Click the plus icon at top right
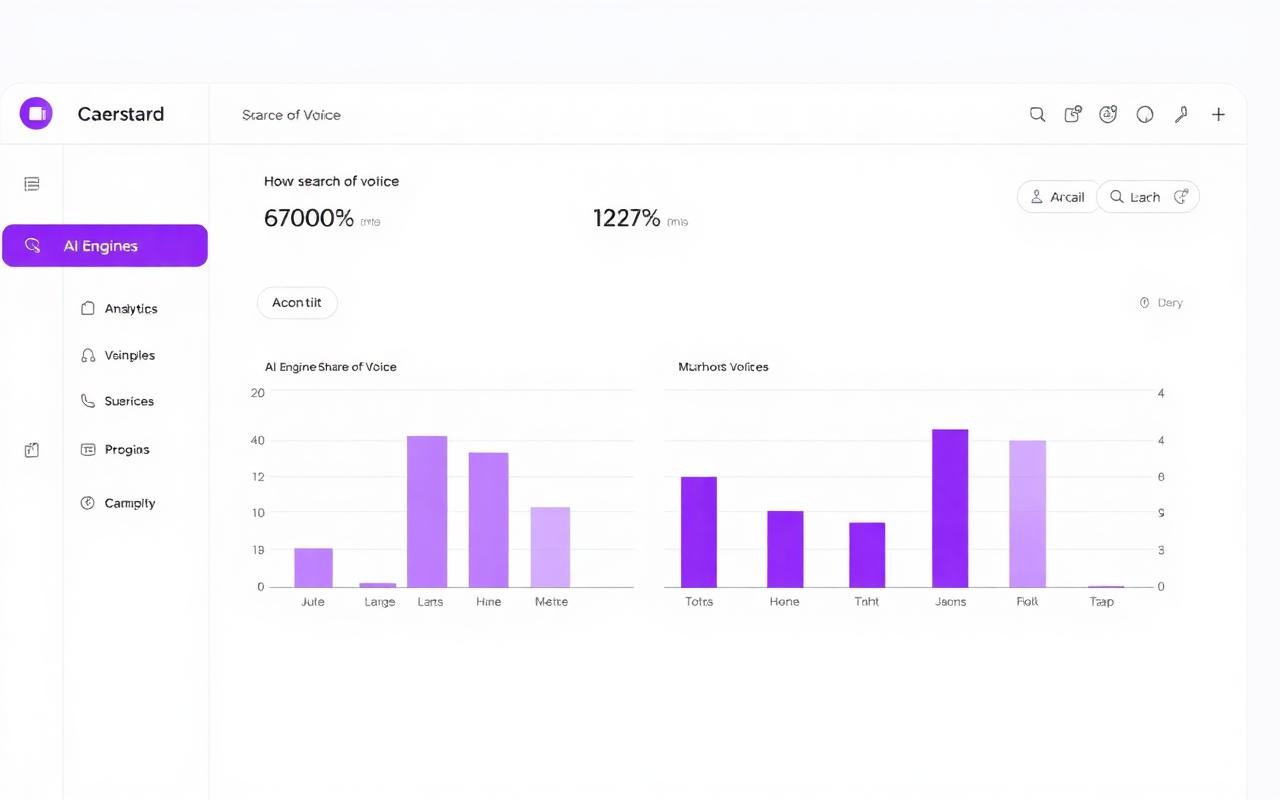1280x800 pixels. (x=1218, y=115)
